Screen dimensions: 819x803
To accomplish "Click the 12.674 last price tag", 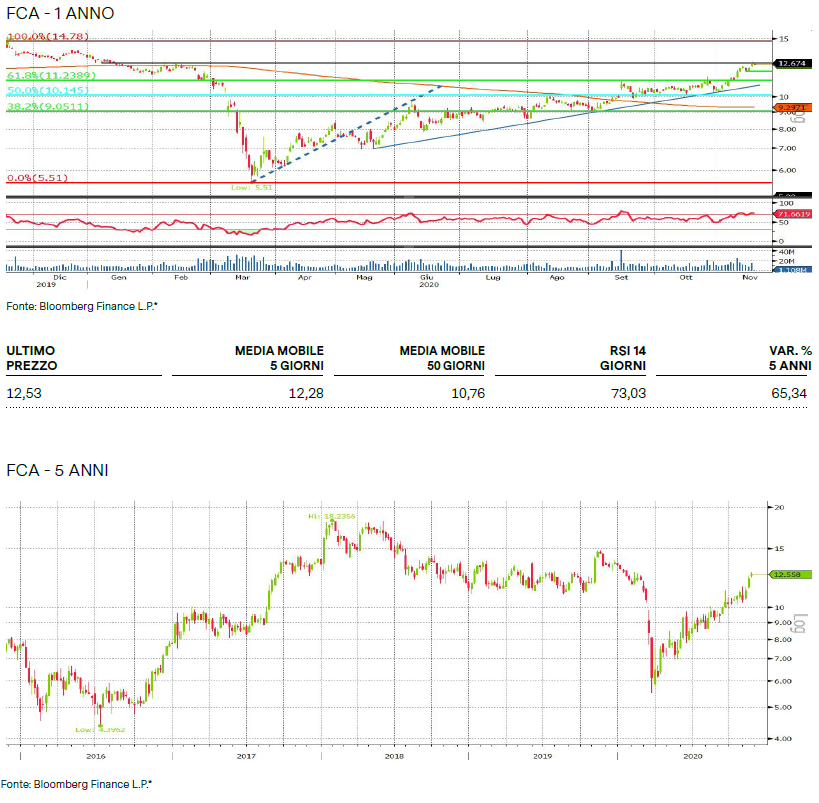I will click(792, 63).
